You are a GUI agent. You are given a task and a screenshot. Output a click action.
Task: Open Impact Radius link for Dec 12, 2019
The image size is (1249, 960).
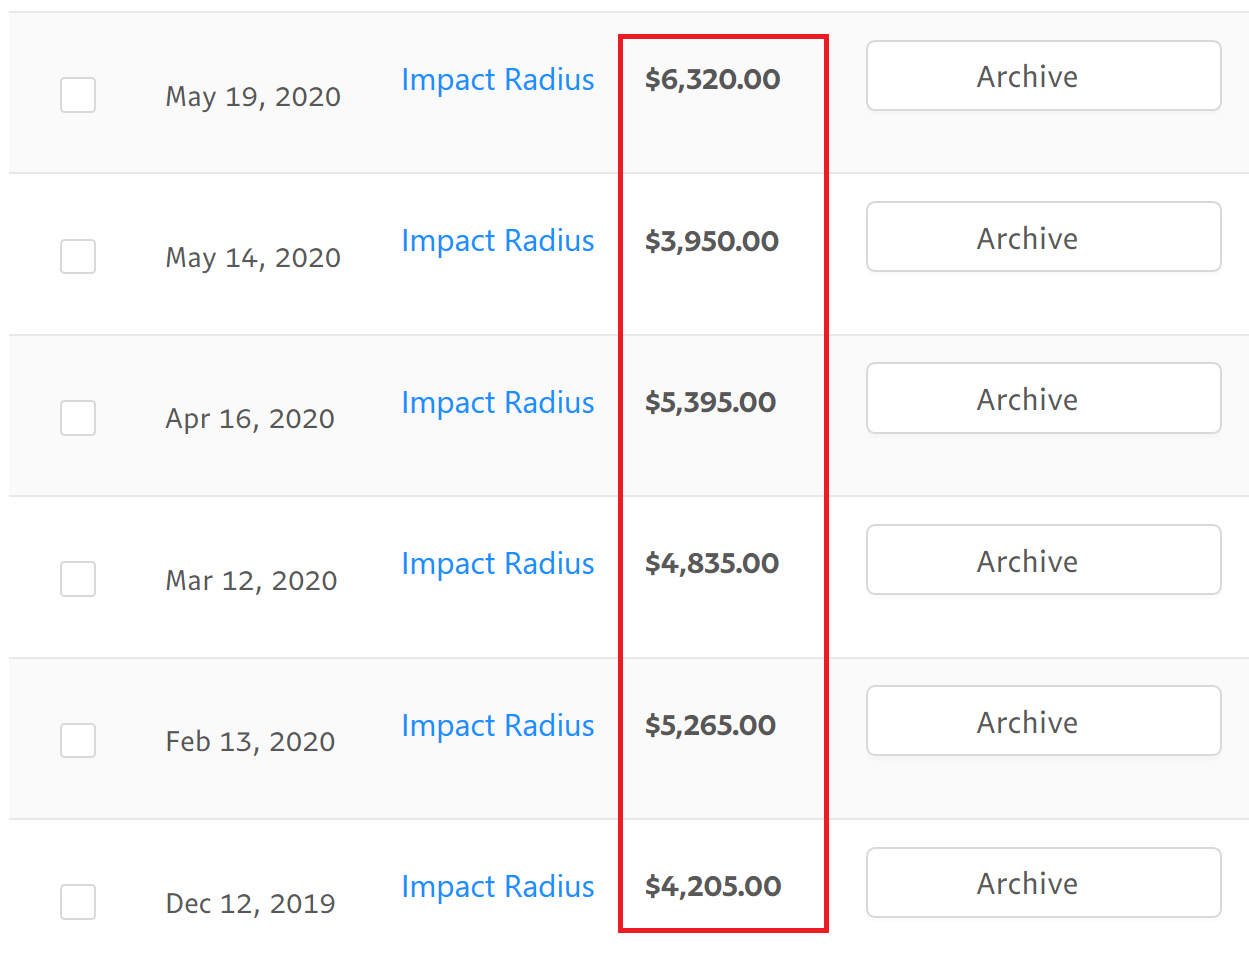click(498, 887)
